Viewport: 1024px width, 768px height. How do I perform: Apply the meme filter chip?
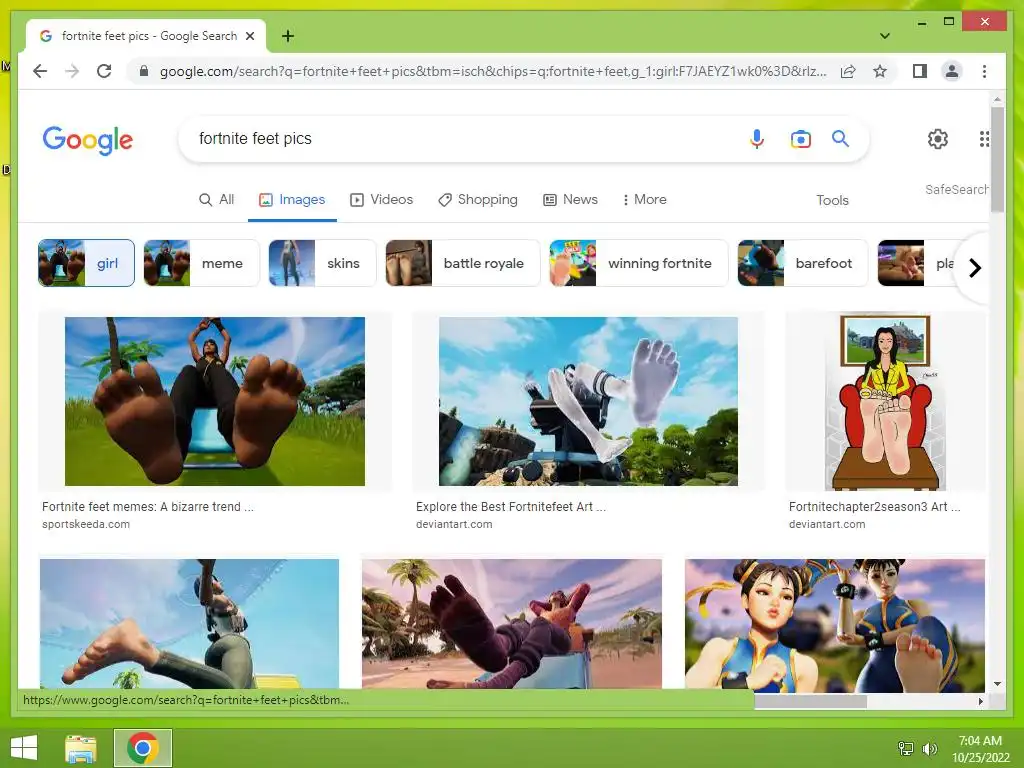(x=201, y=263)
